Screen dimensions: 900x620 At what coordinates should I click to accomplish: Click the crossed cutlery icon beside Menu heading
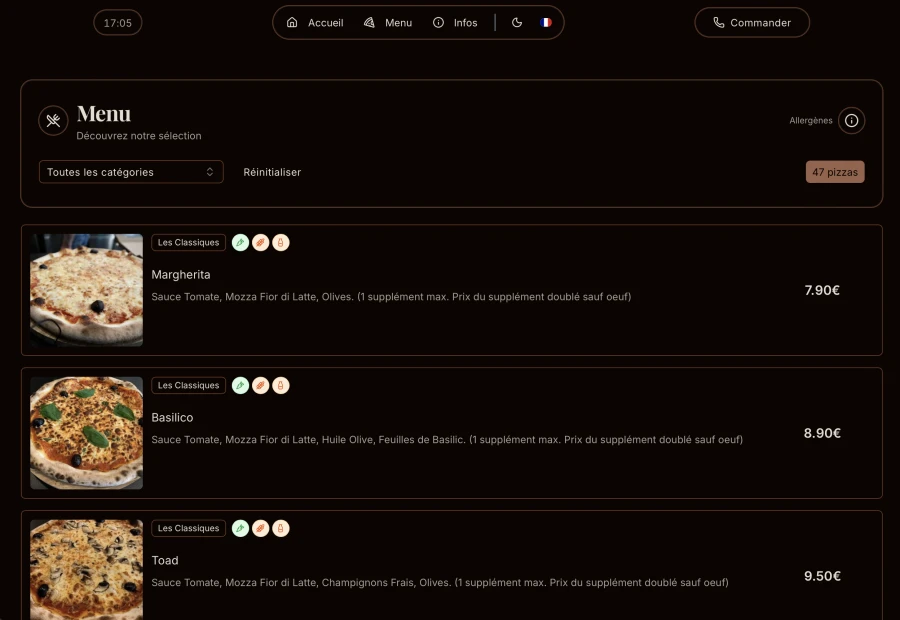53,120
